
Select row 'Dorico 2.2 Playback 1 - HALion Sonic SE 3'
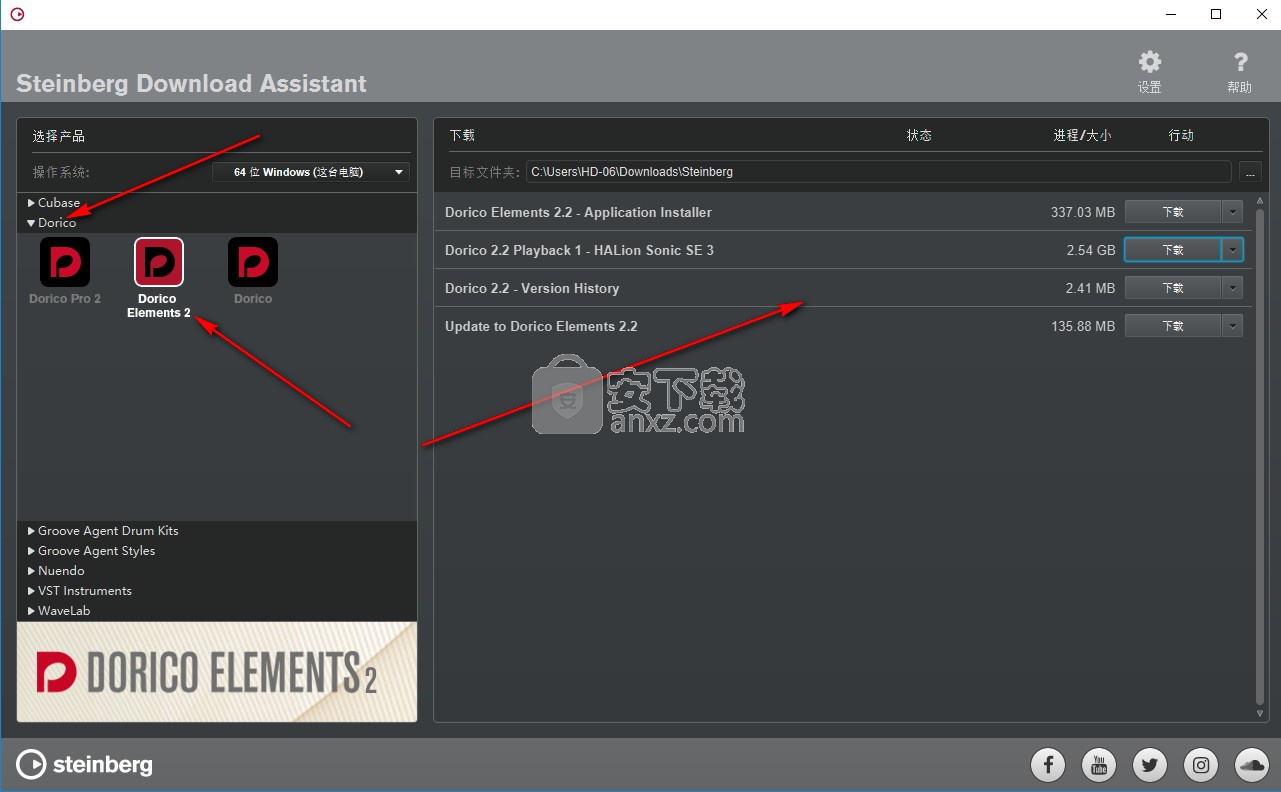[844, 250]
